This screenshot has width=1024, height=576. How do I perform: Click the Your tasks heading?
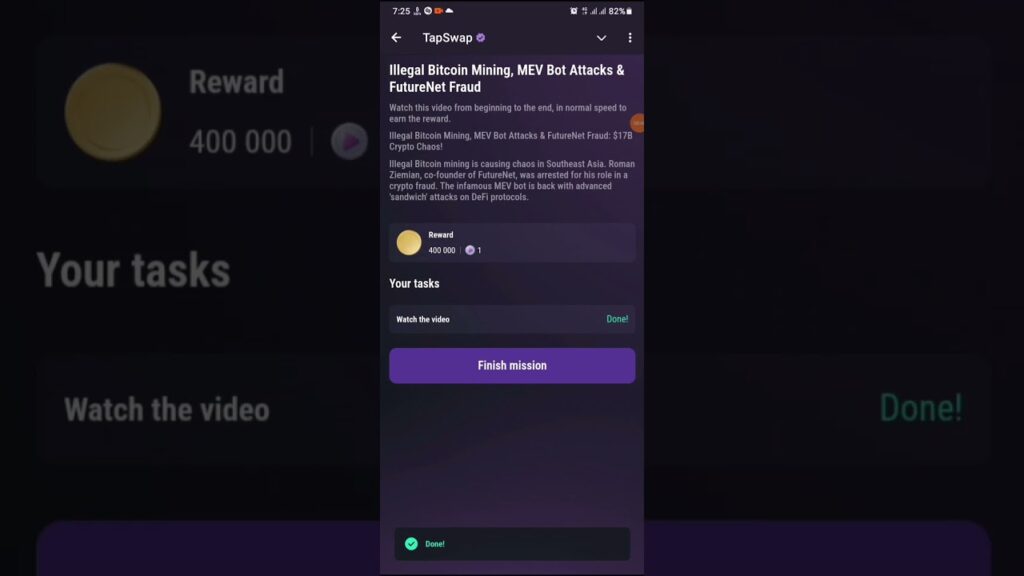tap(415, 283)
